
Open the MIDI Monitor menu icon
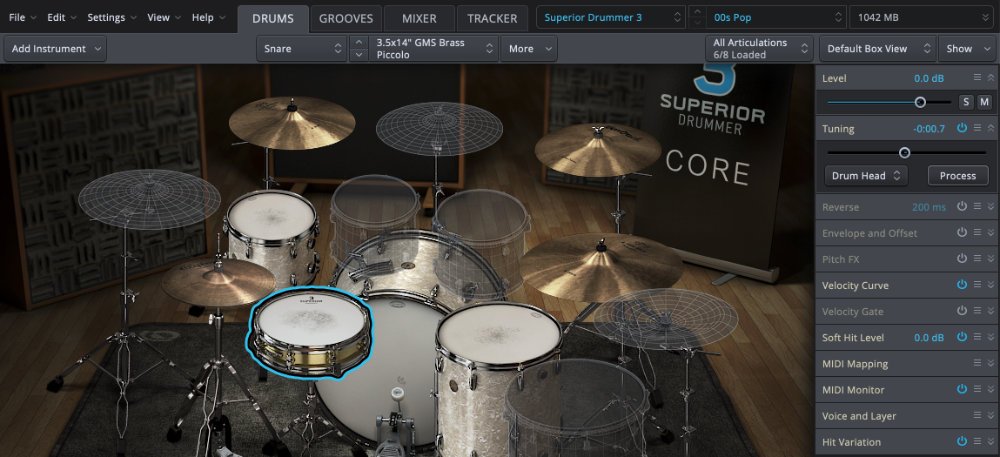click(977, 389)
